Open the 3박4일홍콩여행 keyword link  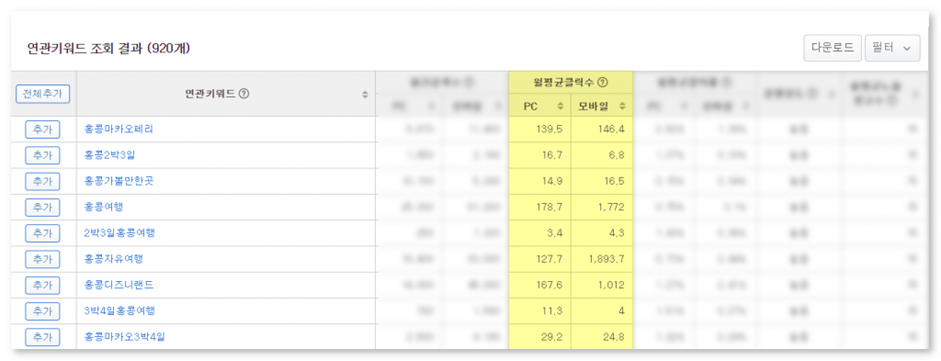click(x=119, y=311)
